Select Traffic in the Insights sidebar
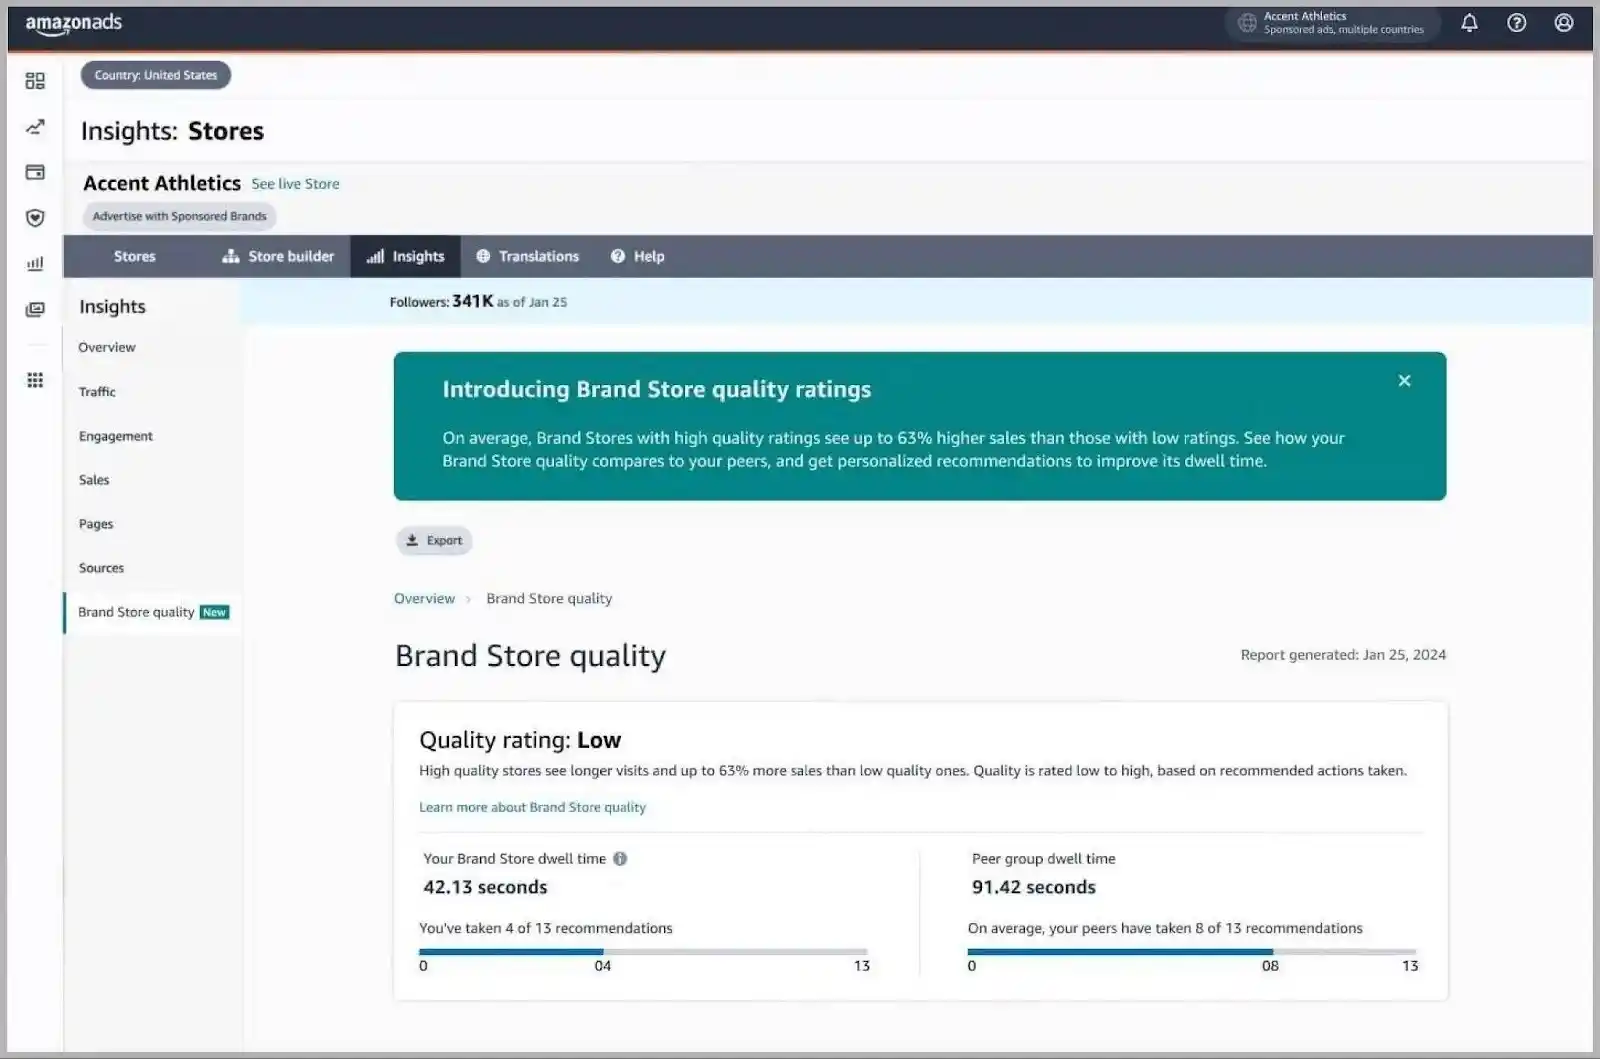 pyautogui.click(x=97, y=392)
